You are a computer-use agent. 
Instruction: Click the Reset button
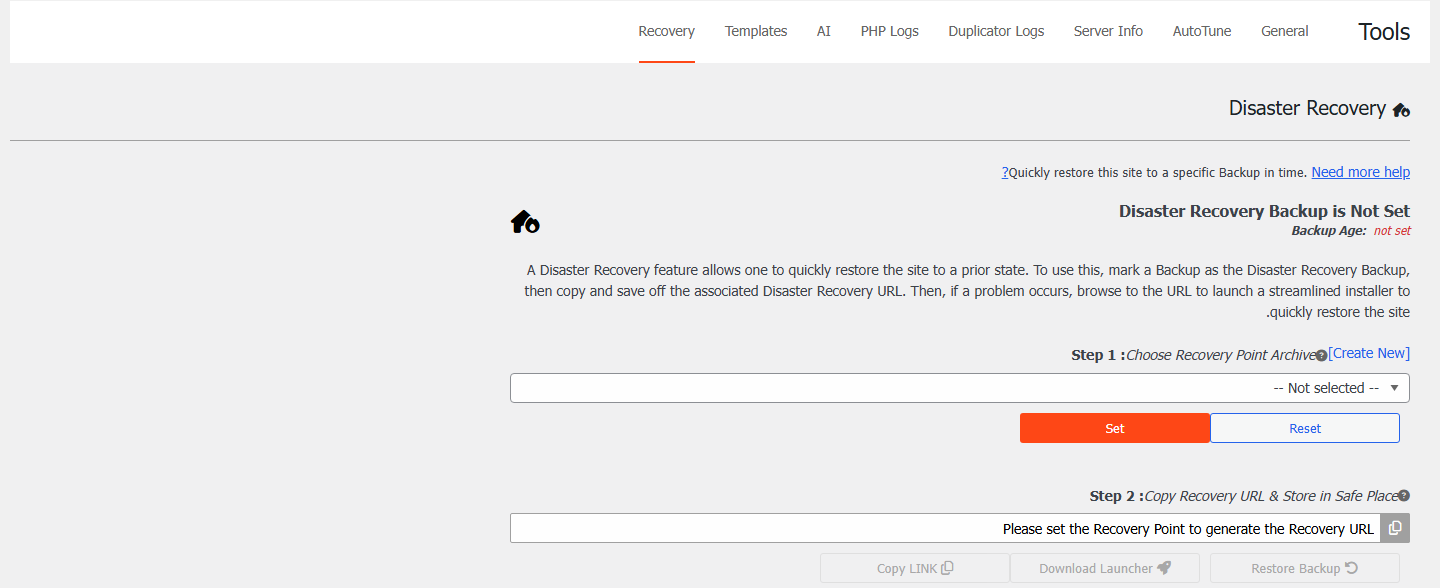point(1305,428)
